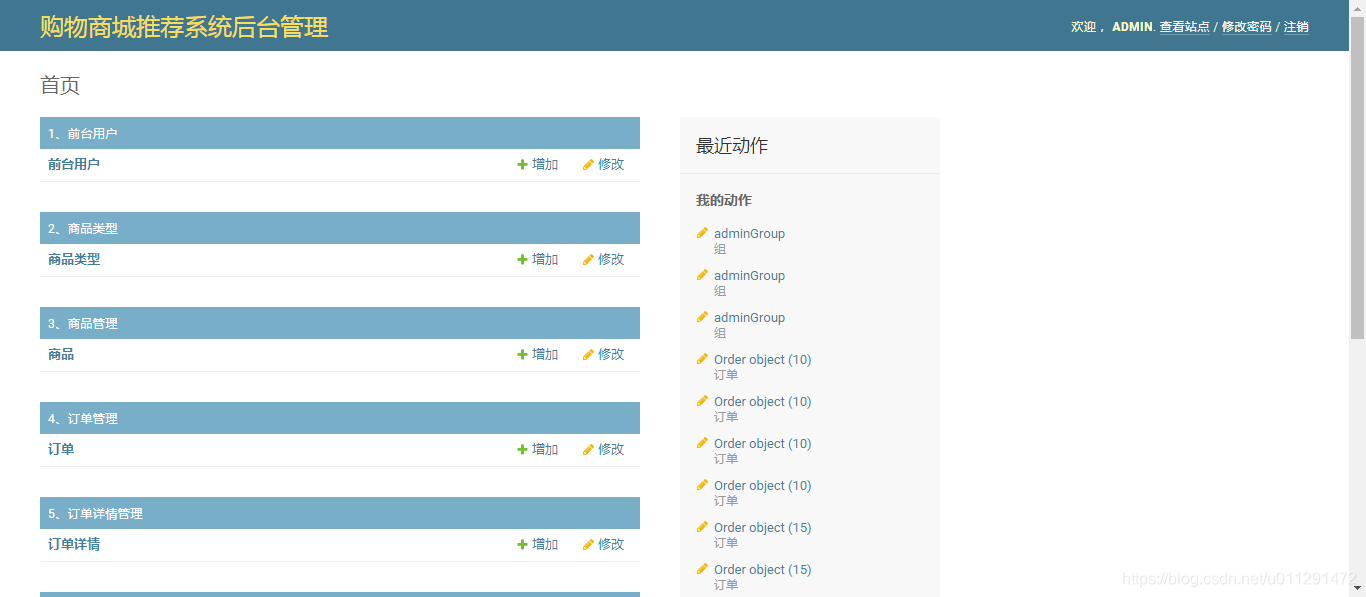Open the 4、订单管理 section header

point(340,418)
